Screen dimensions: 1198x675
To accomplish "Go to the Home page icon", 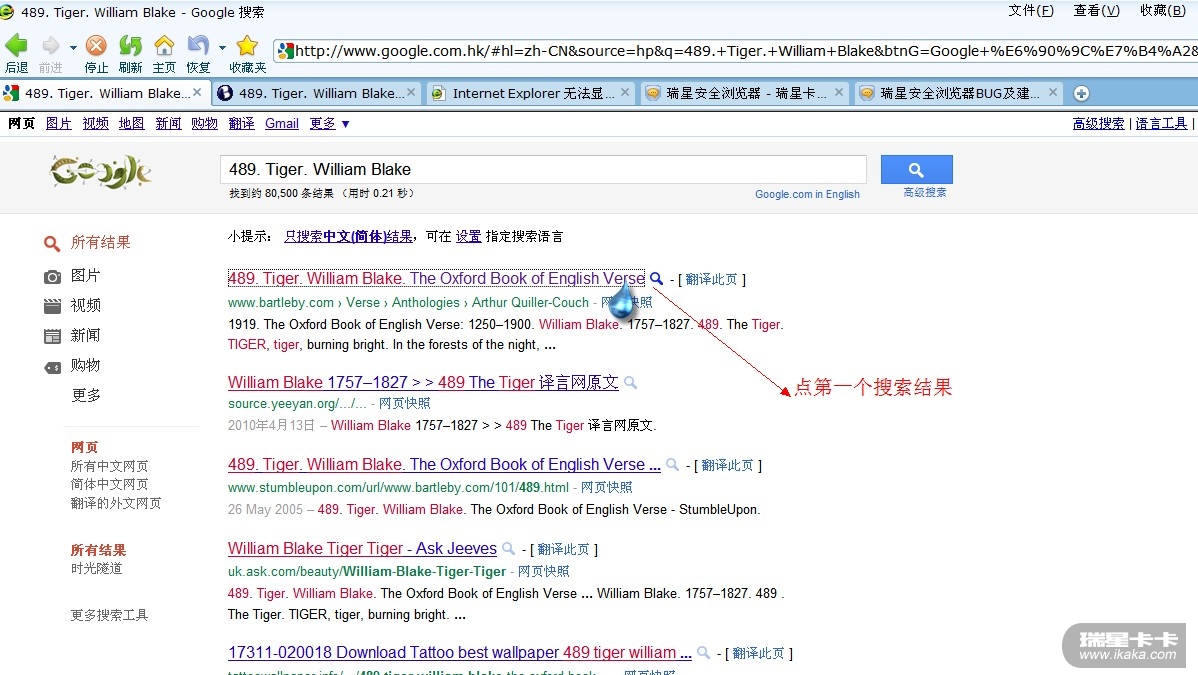I will (164, 46).
